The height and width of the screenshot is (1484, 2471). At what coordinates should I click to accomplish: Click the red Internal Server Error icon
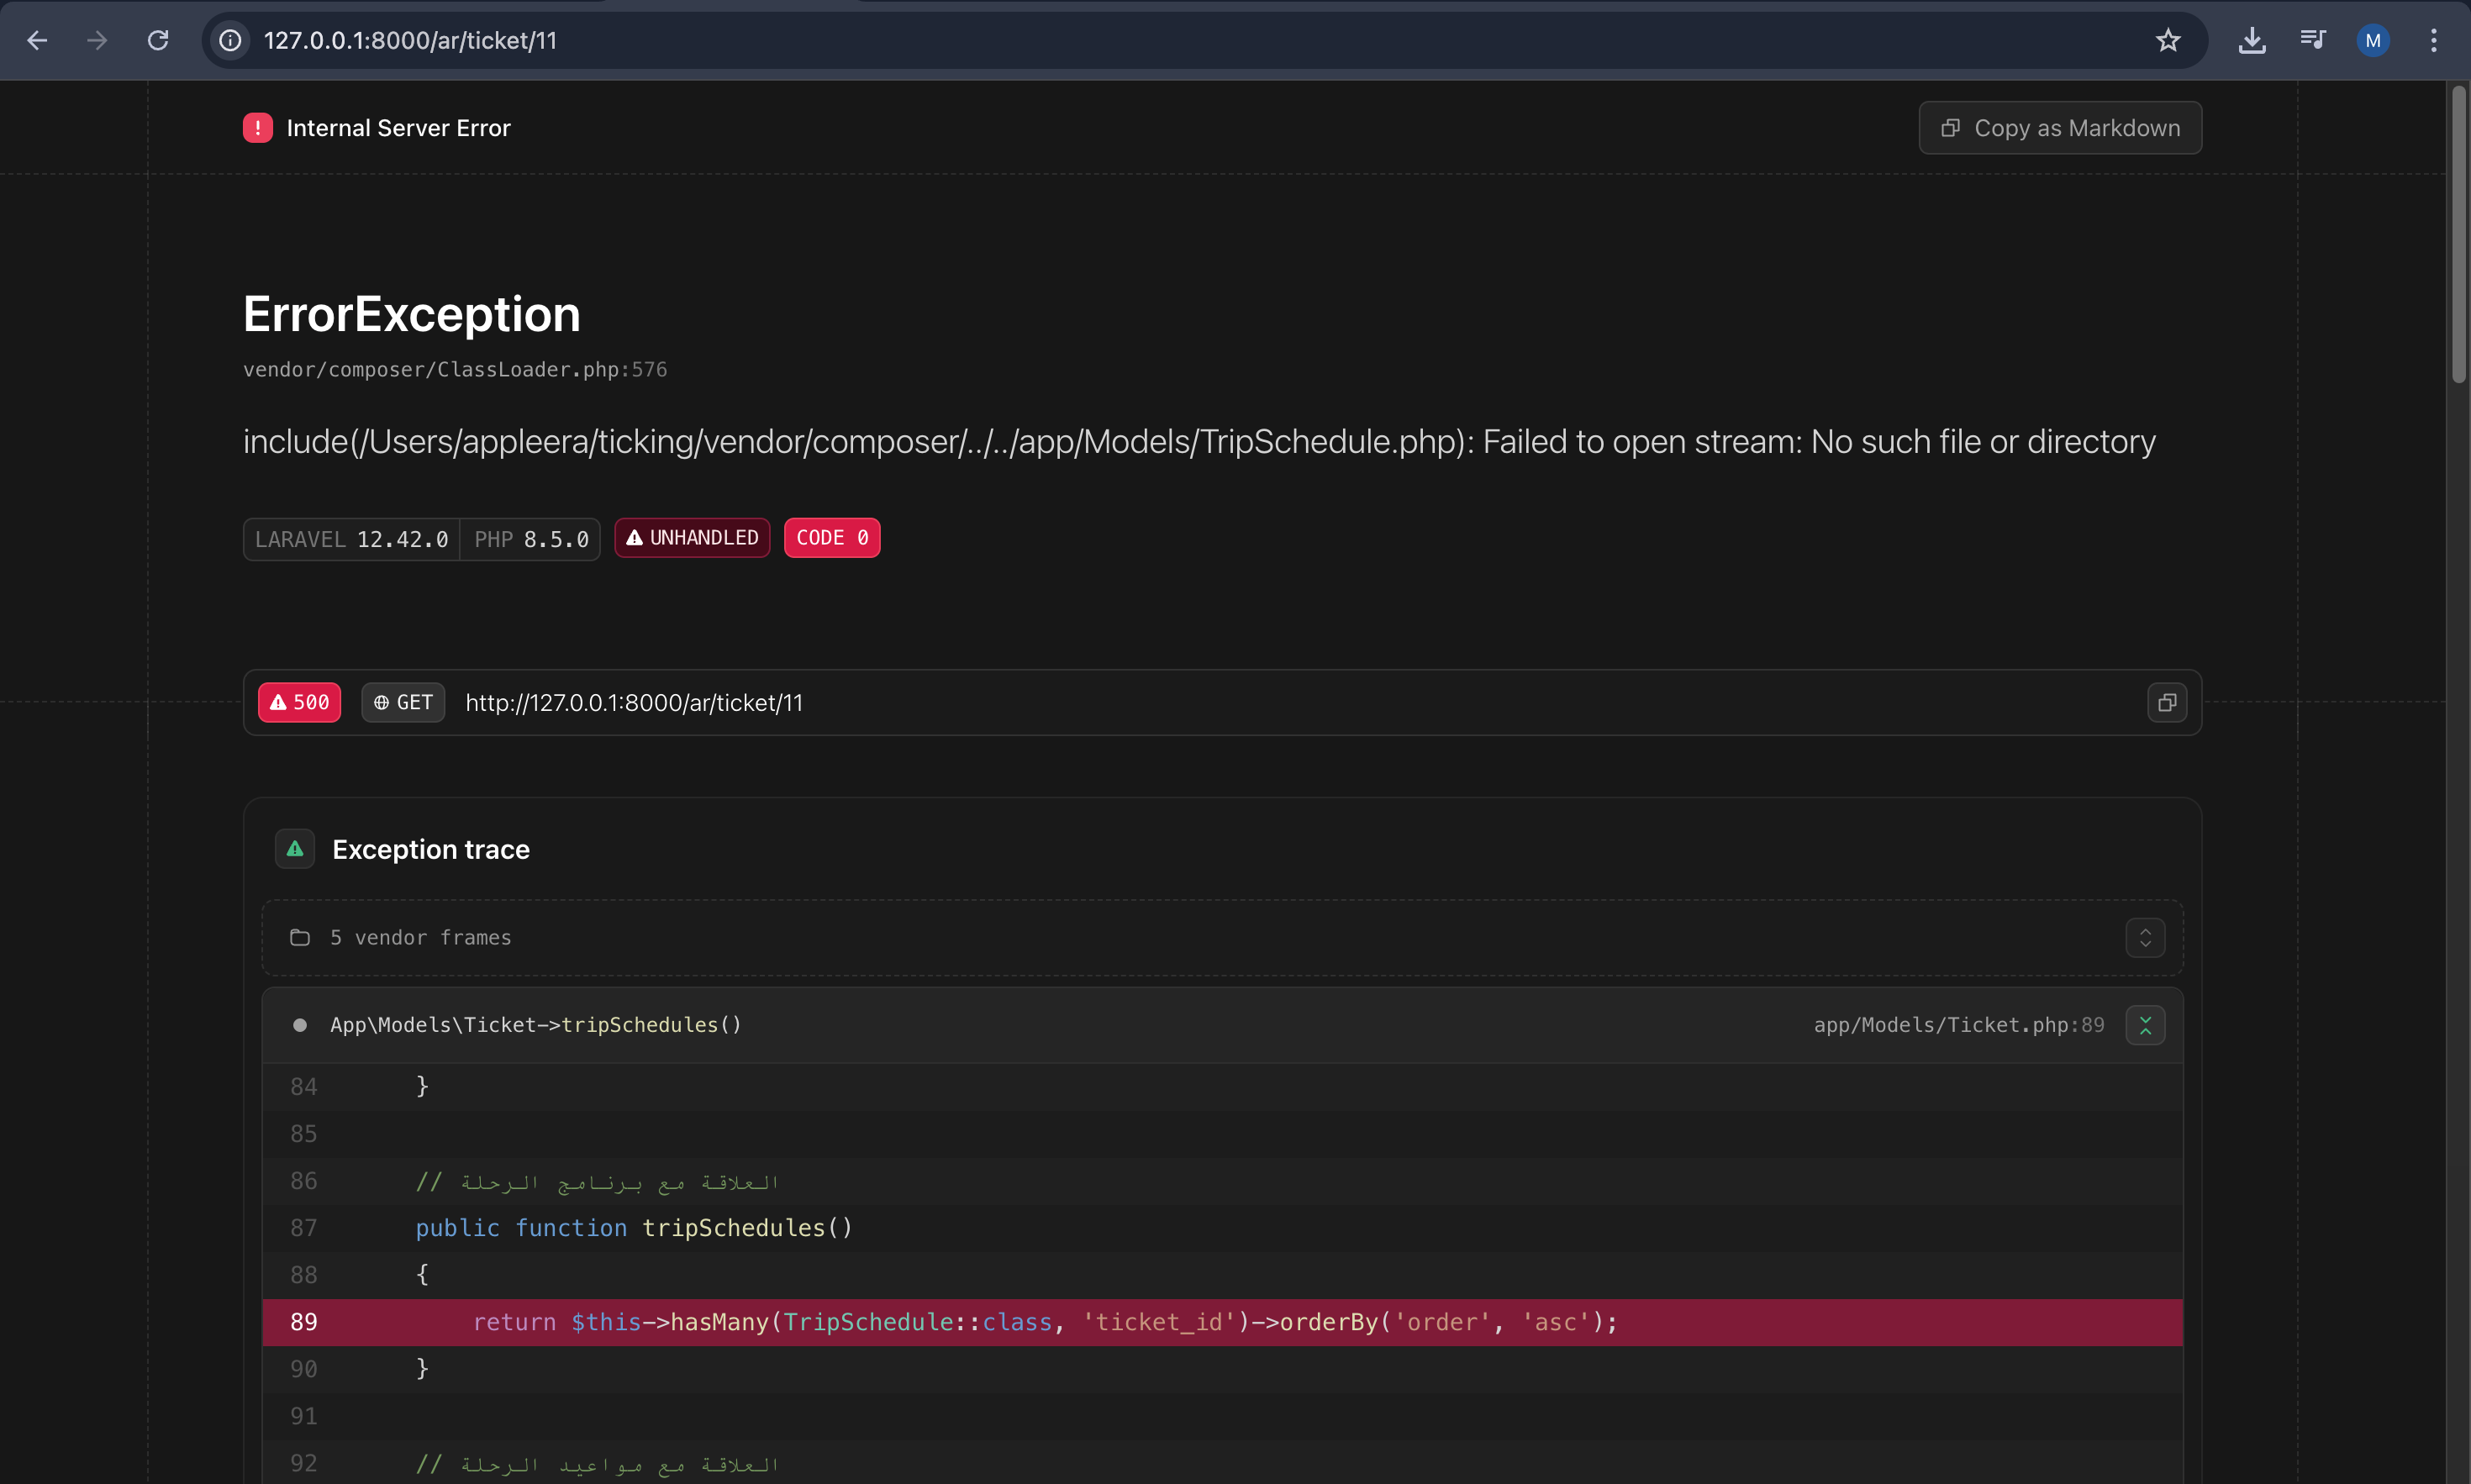(x=258, y=128)
